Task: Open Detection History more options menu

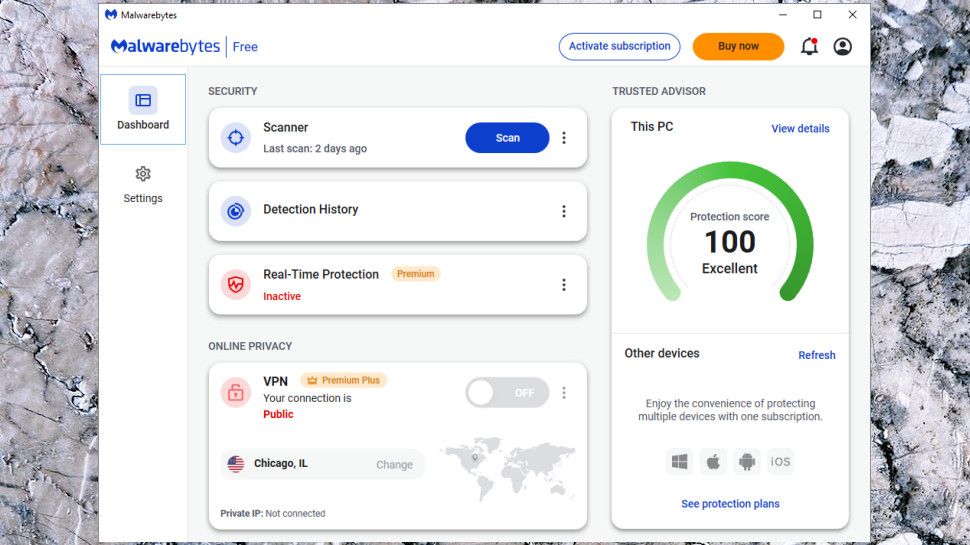Action: click(564, 211)
